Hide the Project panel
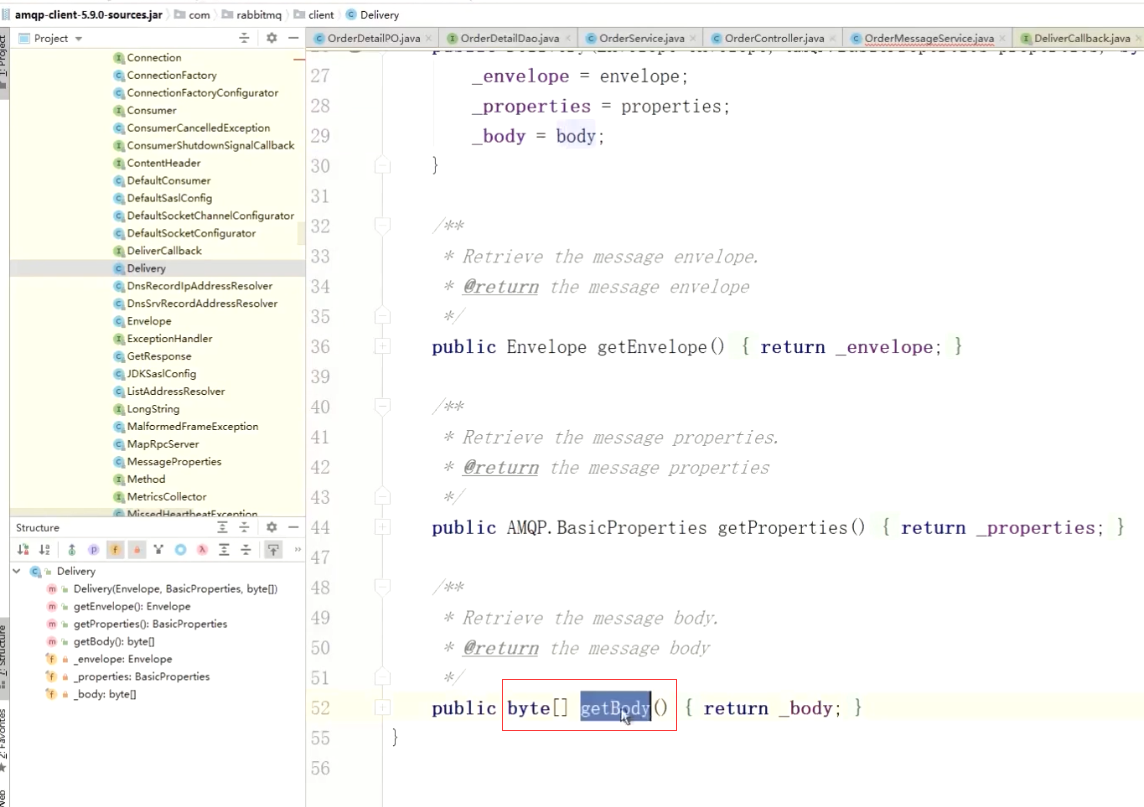 (293, 38)
